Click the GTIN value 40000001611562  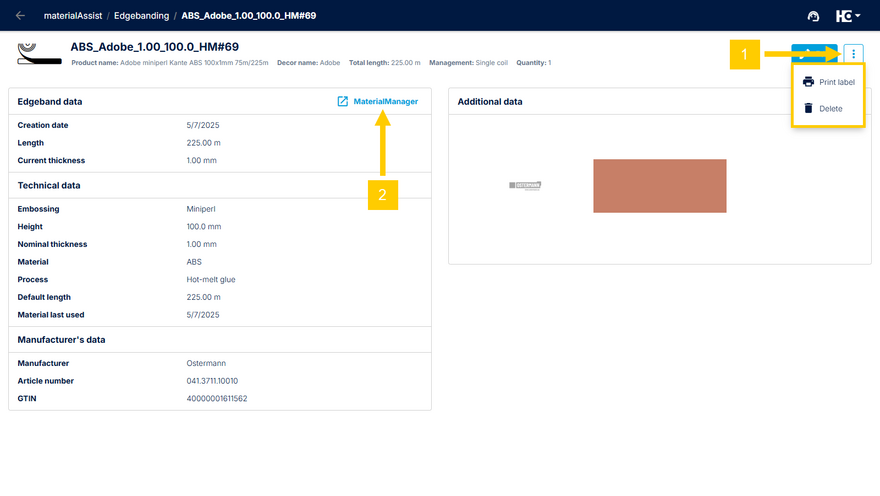click(x=217, y=398)
